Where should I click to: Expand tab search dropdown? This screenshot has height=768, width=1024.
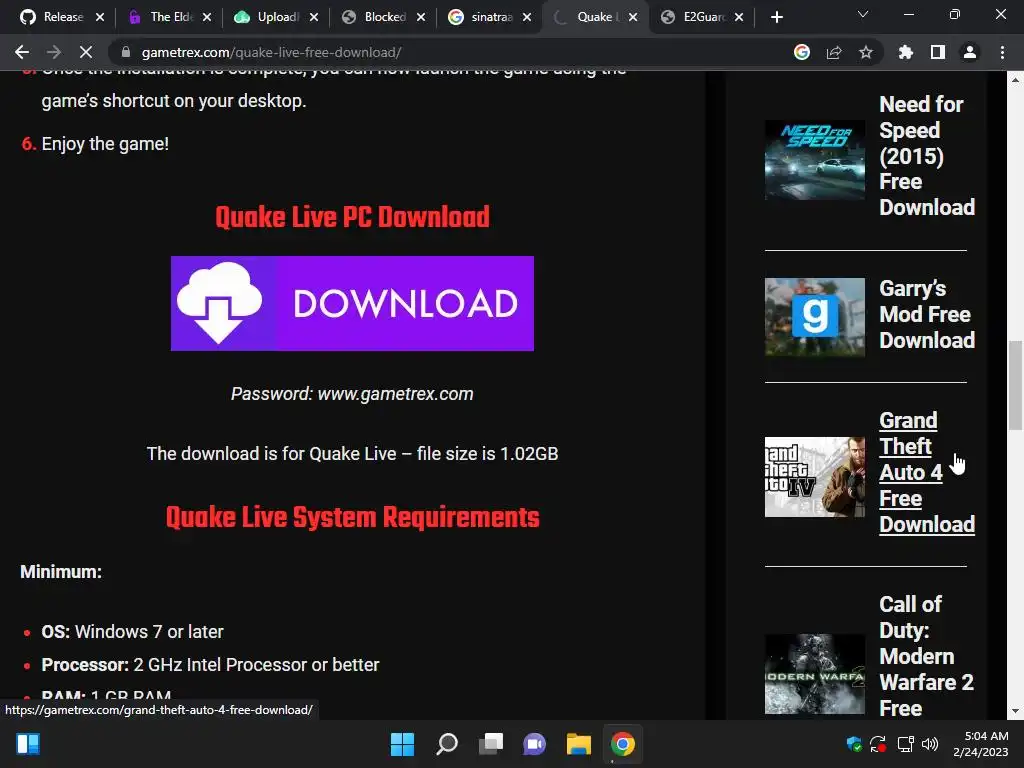863,14
